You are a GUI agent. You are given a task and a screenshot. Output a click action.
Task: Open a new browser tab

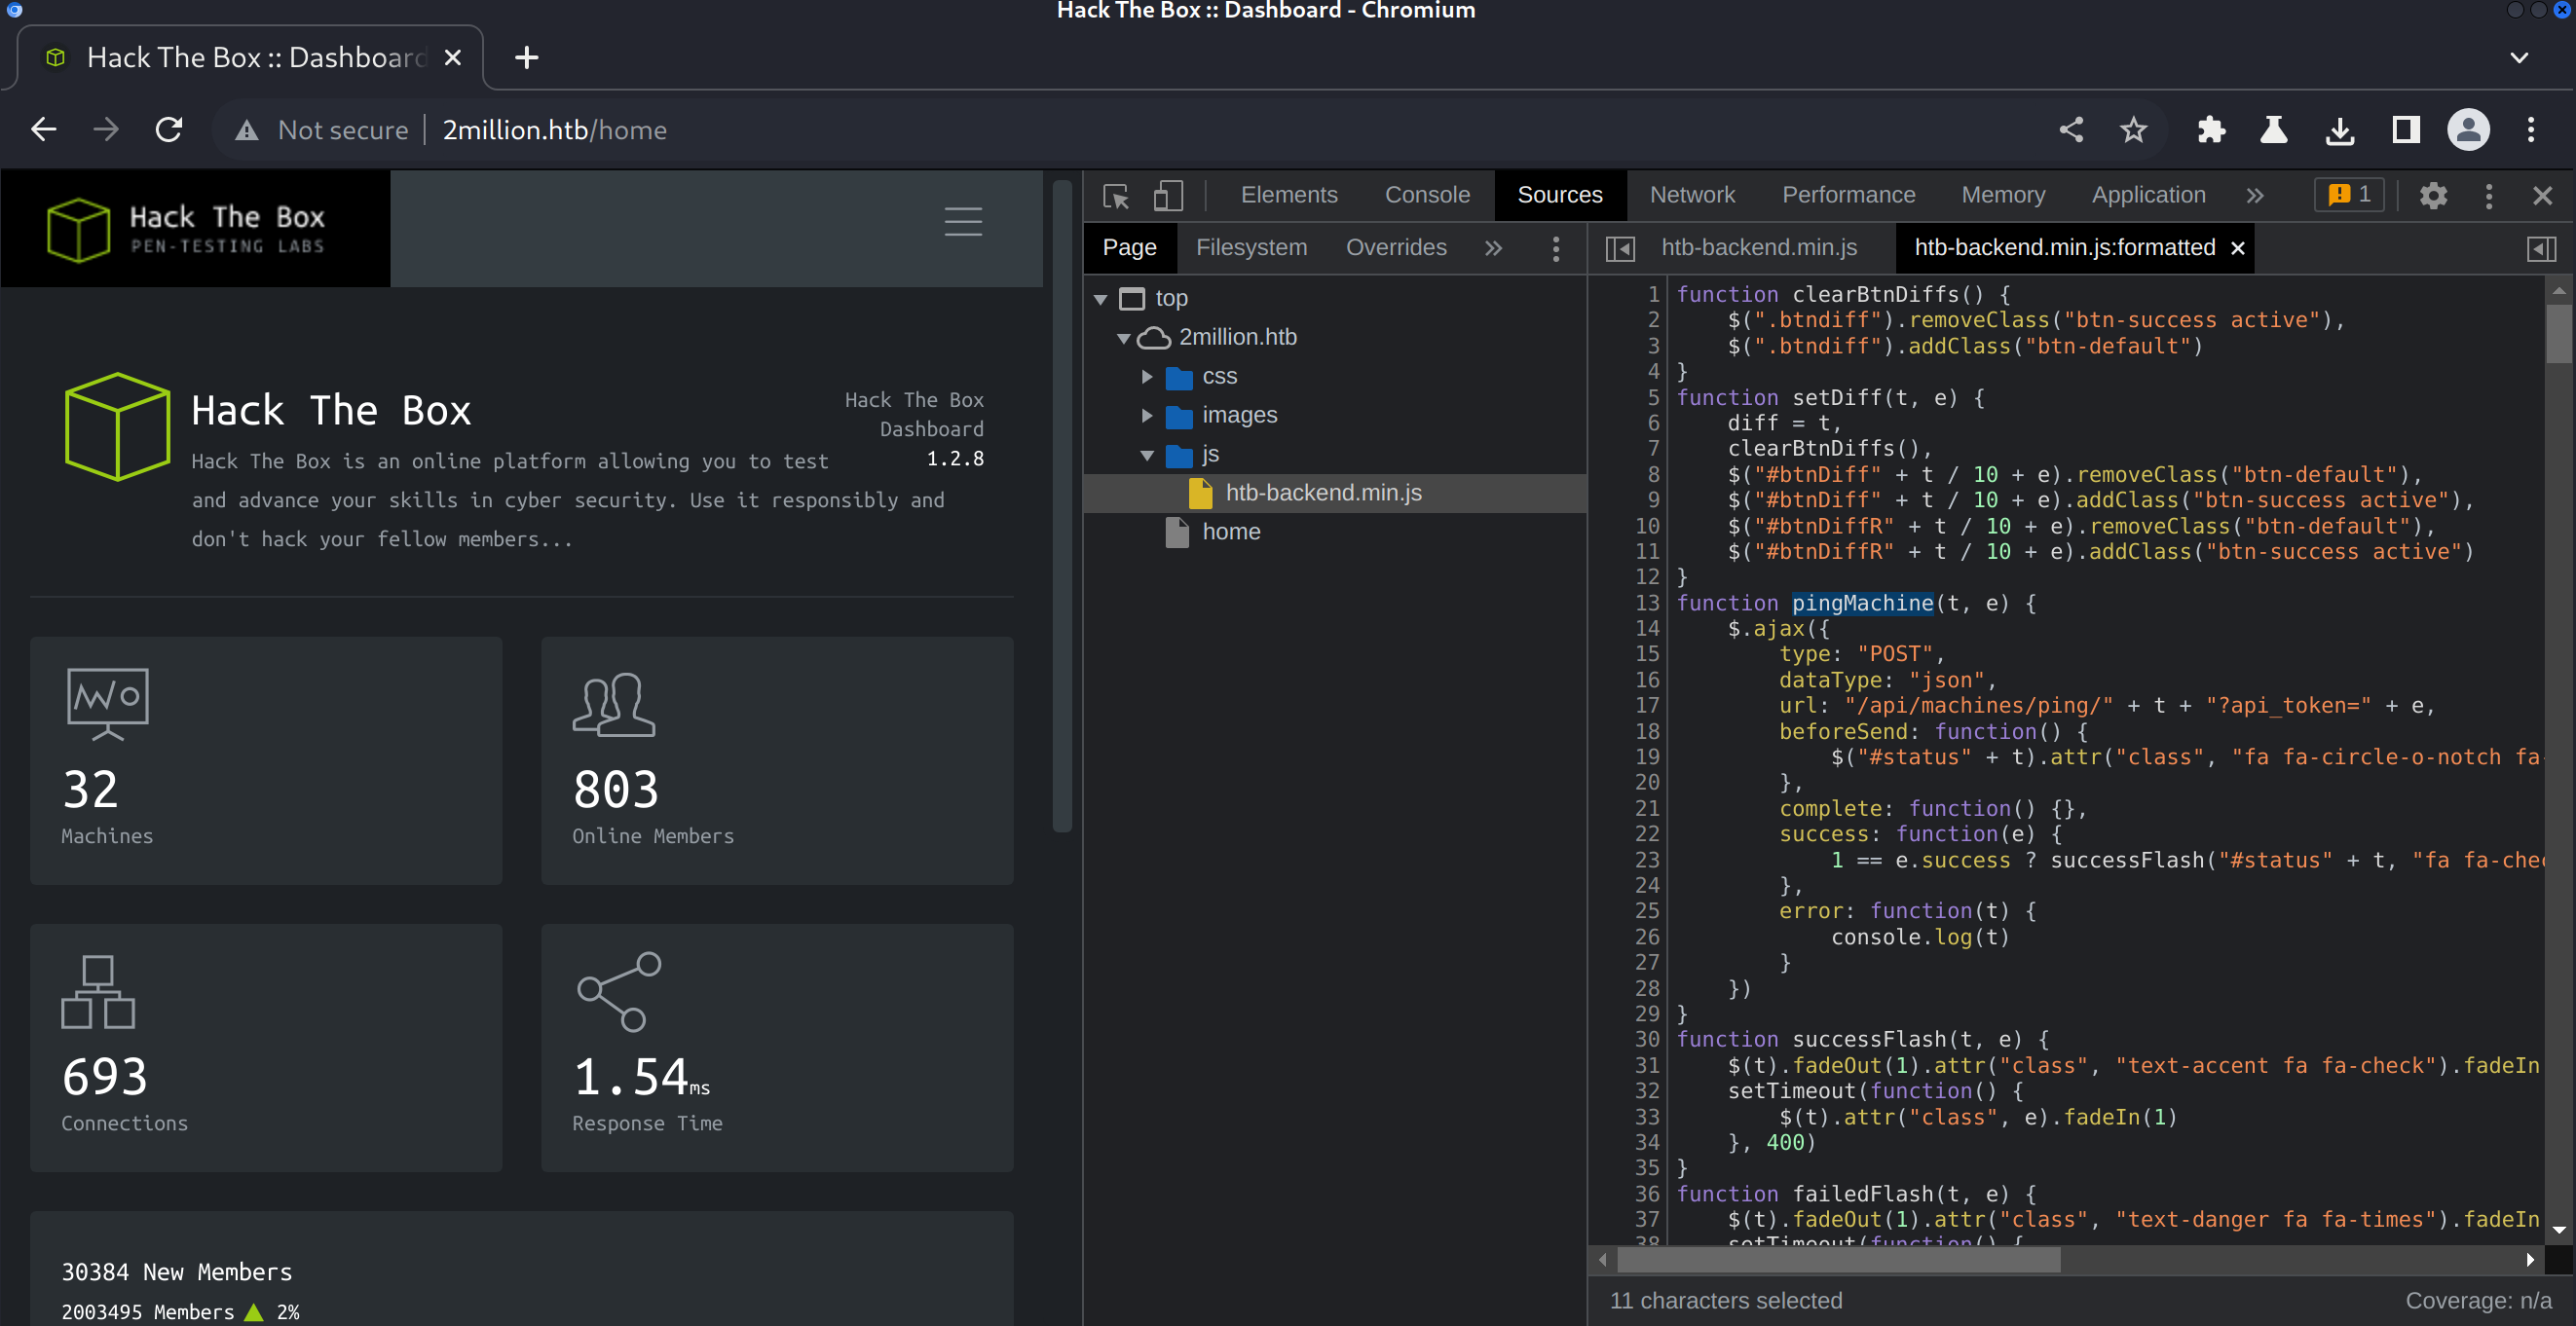click(x=526, y=58)
